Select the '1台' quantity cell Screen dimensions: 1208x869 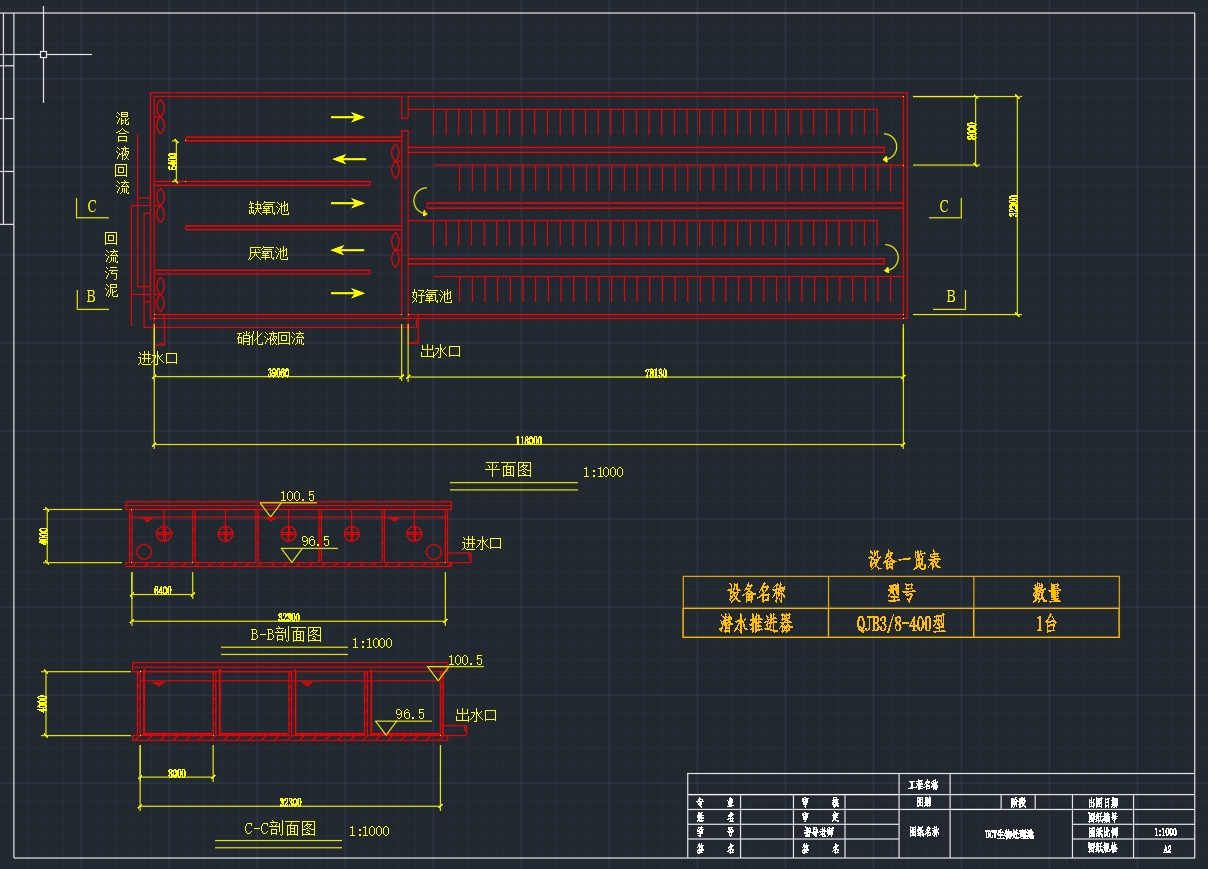click(1046, 623)
